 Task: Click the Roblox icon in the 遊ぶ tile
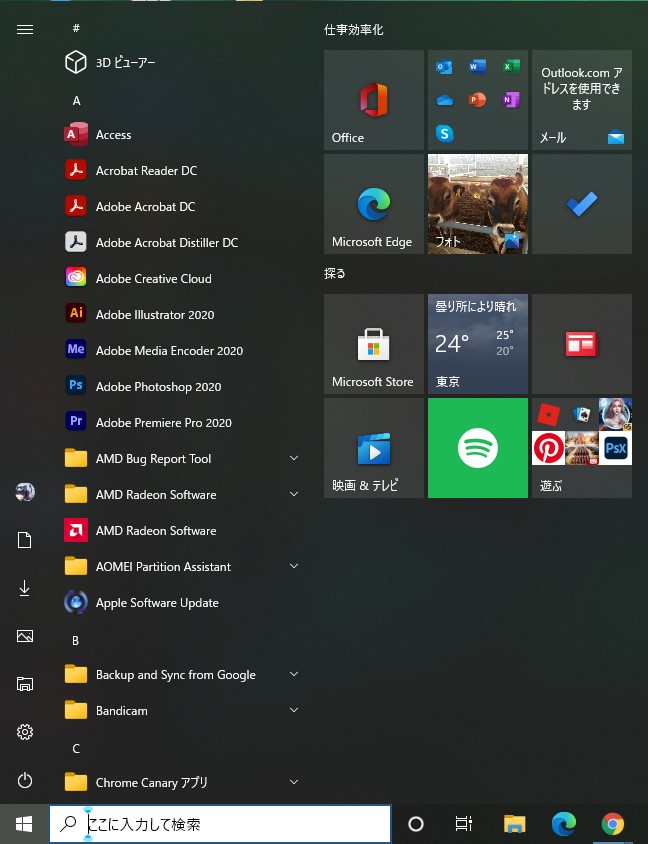548,414
